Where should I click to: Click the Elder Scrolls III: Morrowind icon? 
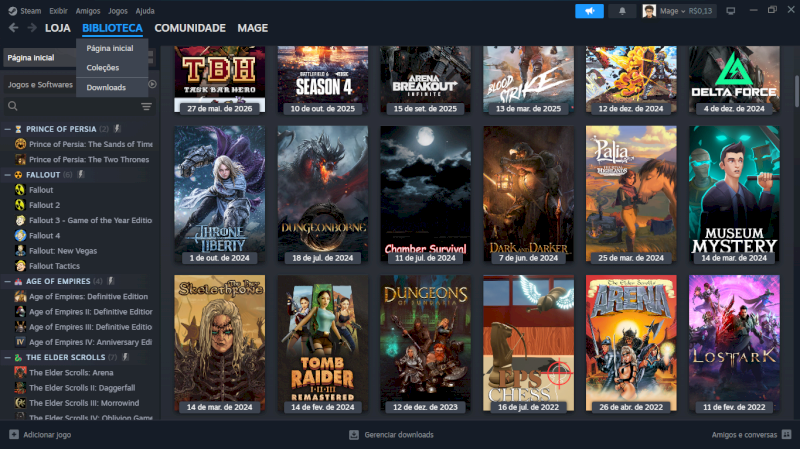pyautogui.click(x=20, y=403)
